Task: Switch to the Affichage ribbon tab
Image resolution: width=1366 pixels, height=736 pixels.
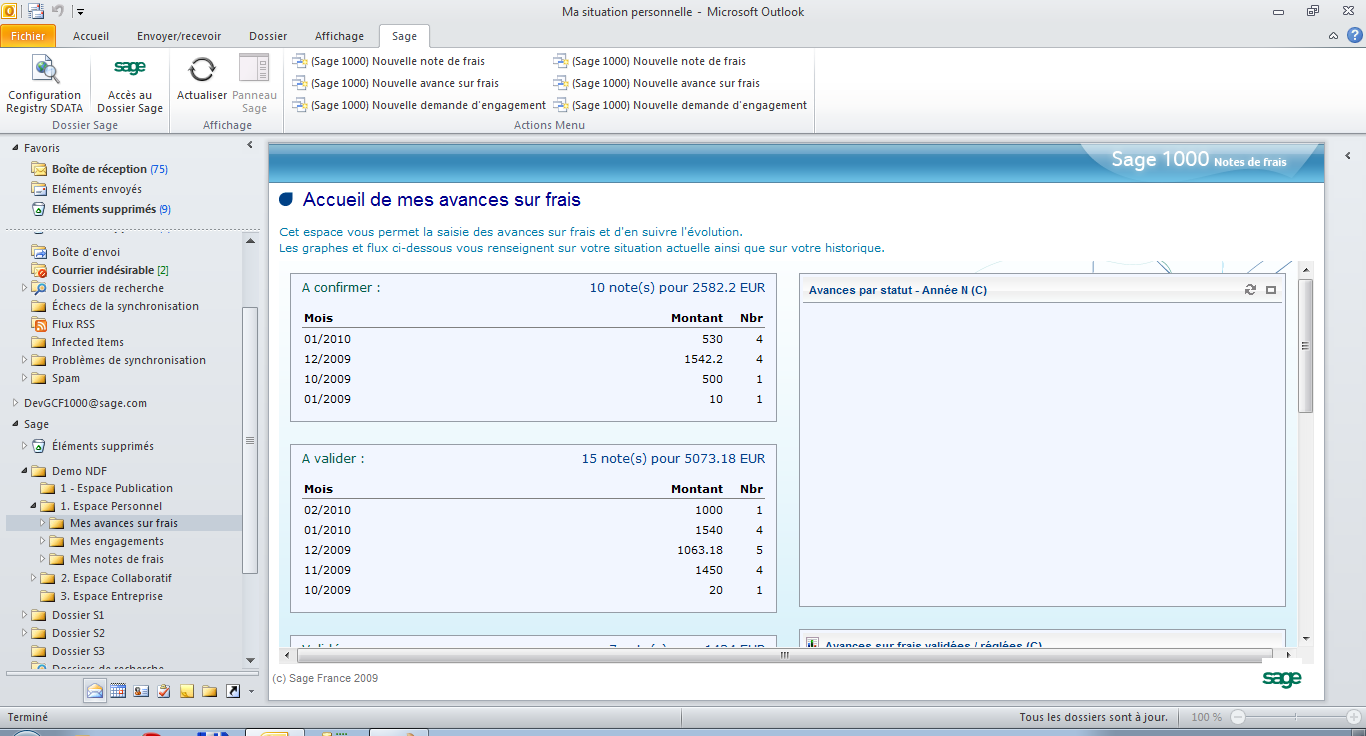Action: tap(340, 36)
